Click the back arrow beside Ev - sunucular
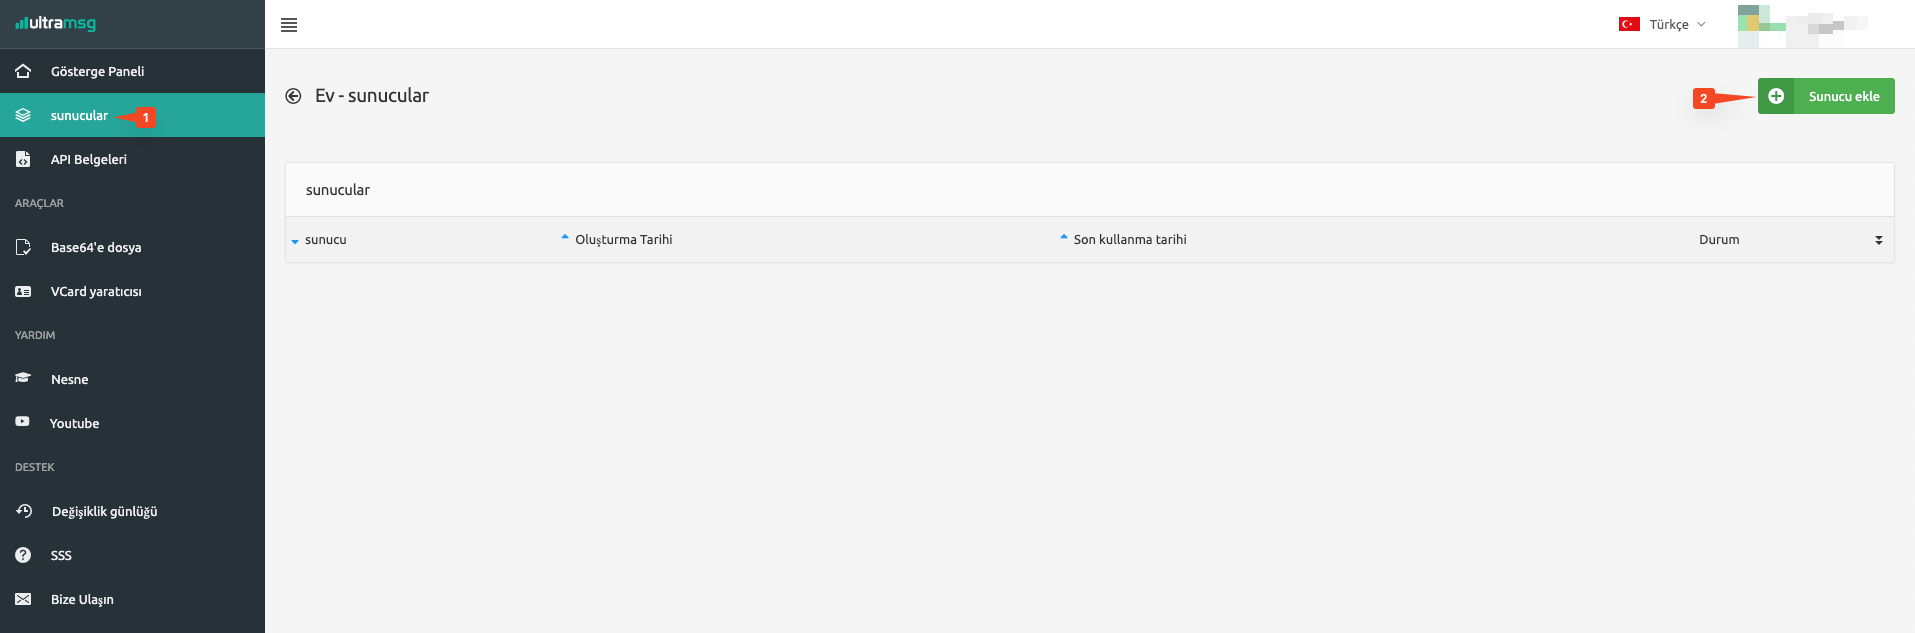This screenshot has width=1915, height=633. (x=293, y=96)
